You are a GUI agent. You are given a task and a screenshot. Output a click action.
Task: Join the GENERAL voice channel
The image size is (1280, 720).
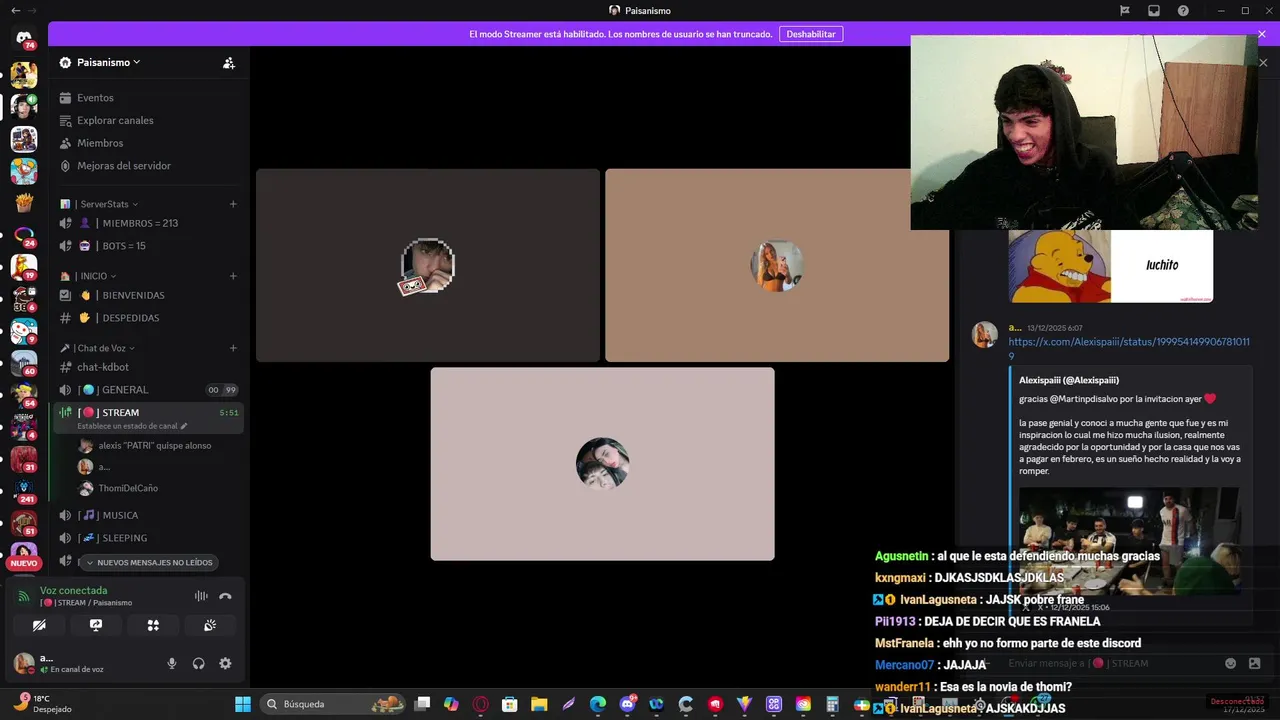tap(148, 390)
